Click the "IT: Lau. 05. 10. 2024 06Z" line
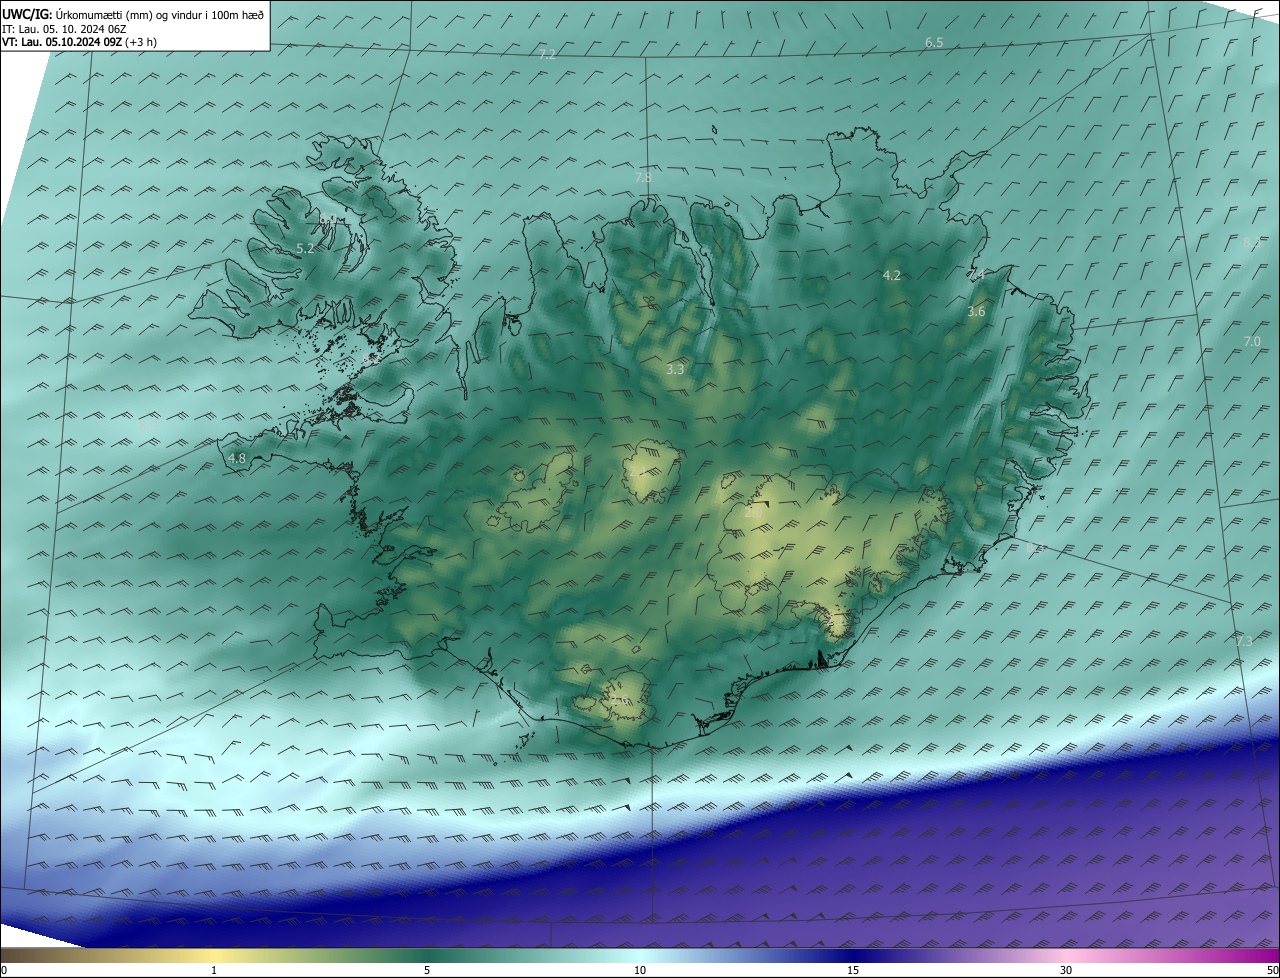The image size is (1280, 978). point(66,29)
